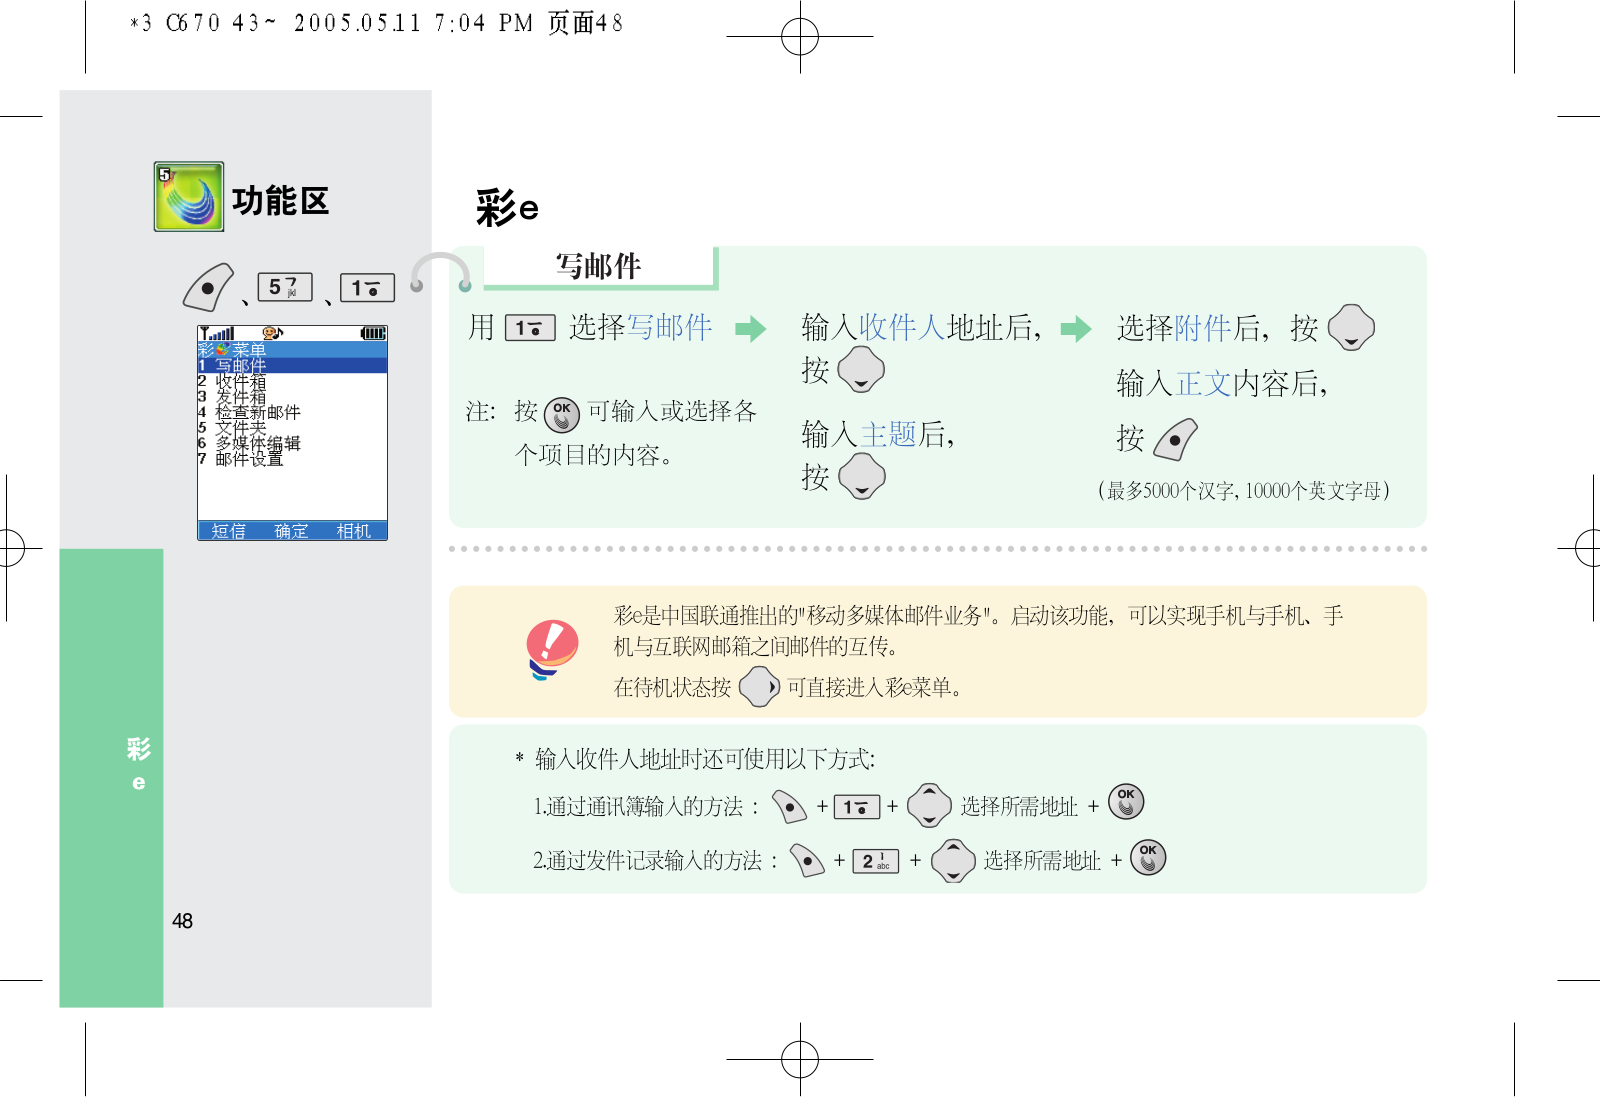Click the 2 abc key icon in method 2
1600x1097 pixels.
click(x=876, y=861)
